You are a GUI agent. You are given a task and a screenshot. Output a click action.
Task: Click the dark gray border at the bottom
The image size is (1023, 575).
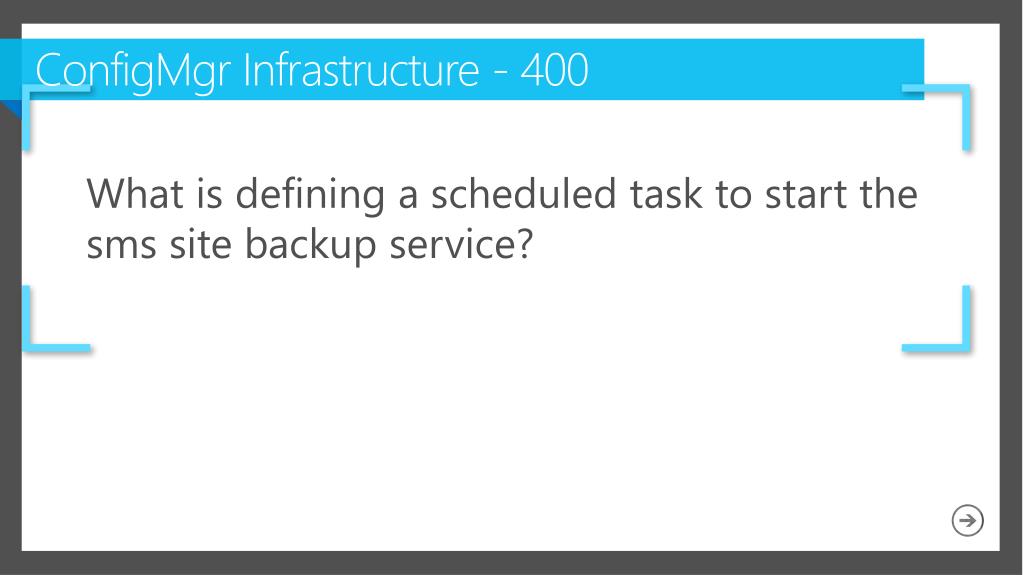(x=512, y=563)
